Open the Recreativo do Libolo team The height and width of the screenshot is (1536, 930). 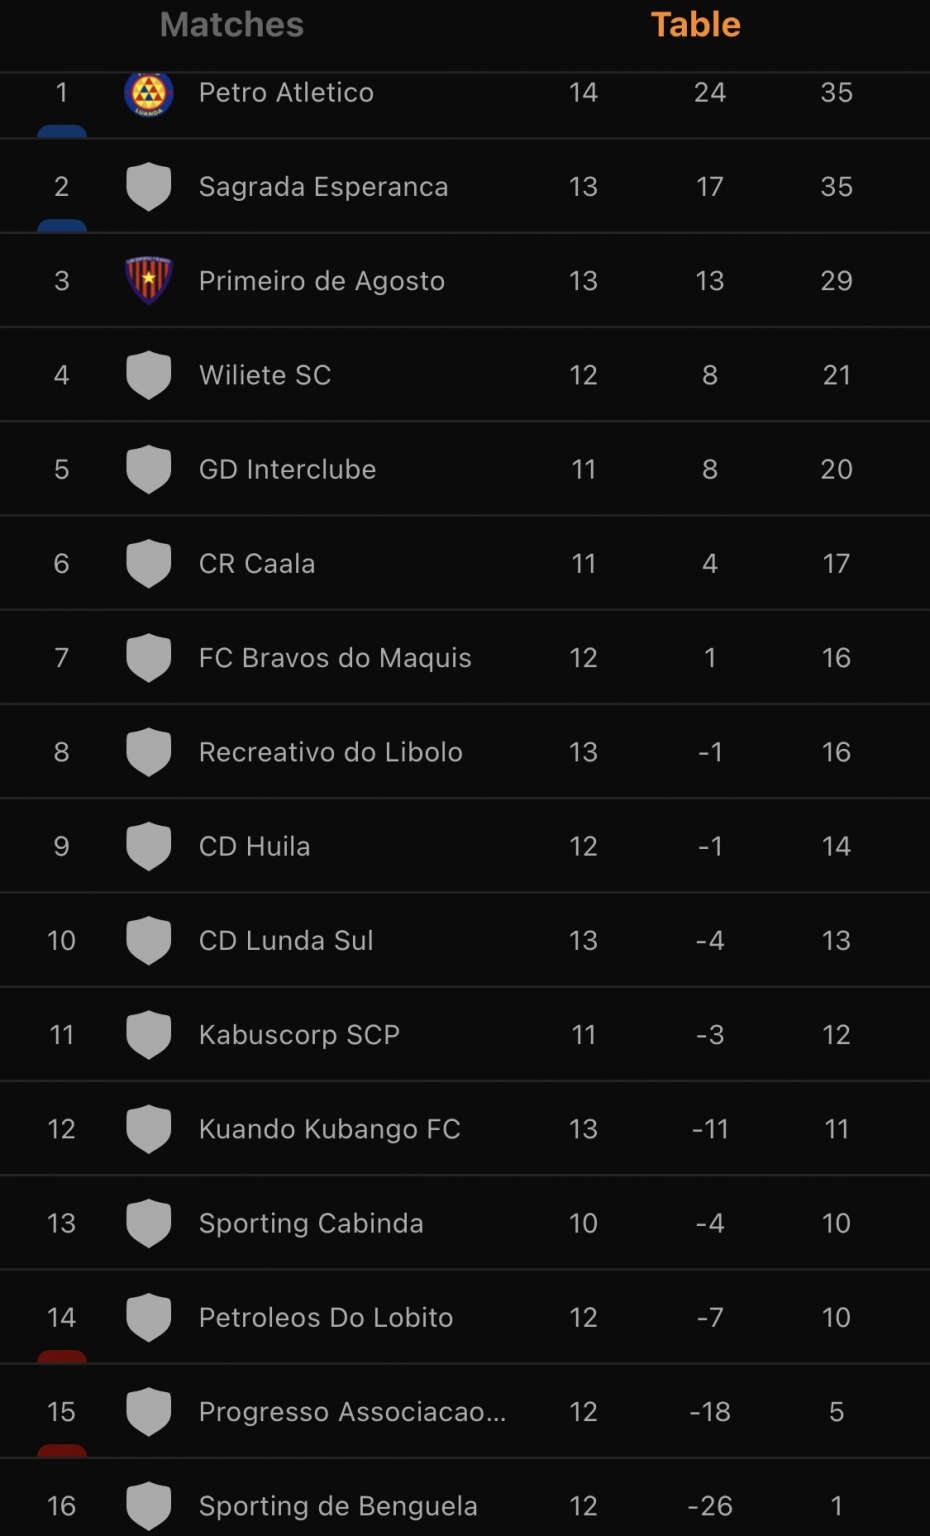point(330,752)
